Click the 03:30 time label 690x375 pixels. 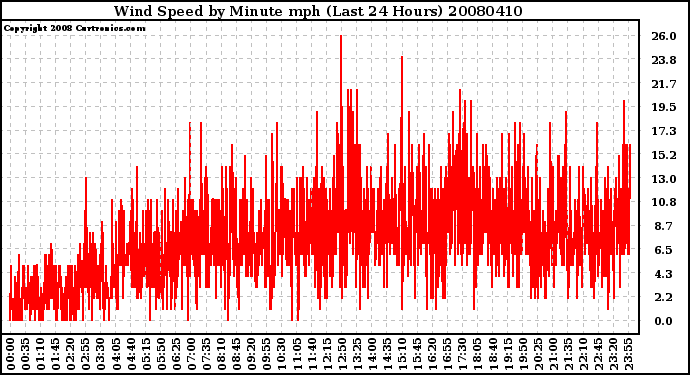101,354
